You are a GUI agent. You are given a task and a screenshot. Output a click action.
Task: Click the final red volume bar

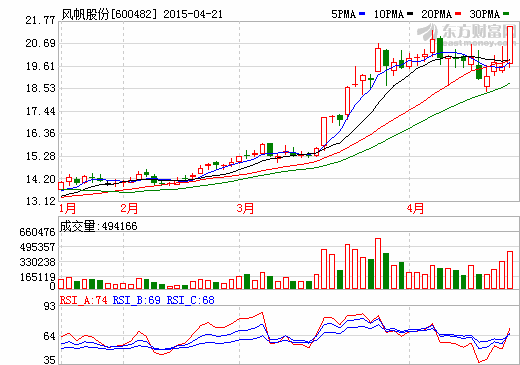pos(510,270)
